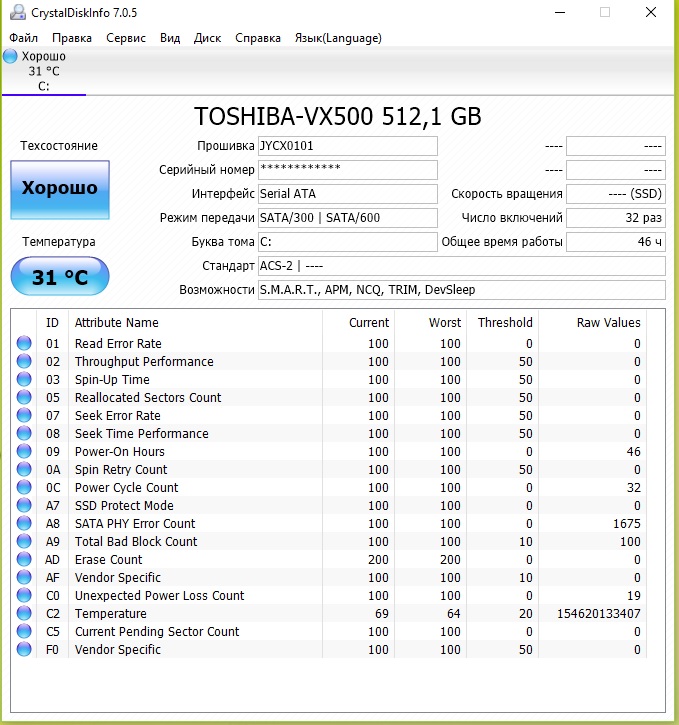The width and height of the screenshot is (679, 725).
Task: Click the status orb for Erase Count
Action: click(24, 559)
